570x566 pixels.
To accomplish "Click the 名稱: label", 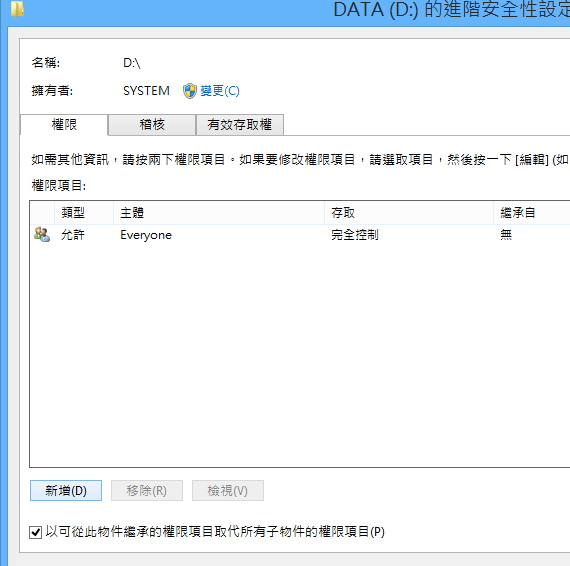I will coord(46,63).
